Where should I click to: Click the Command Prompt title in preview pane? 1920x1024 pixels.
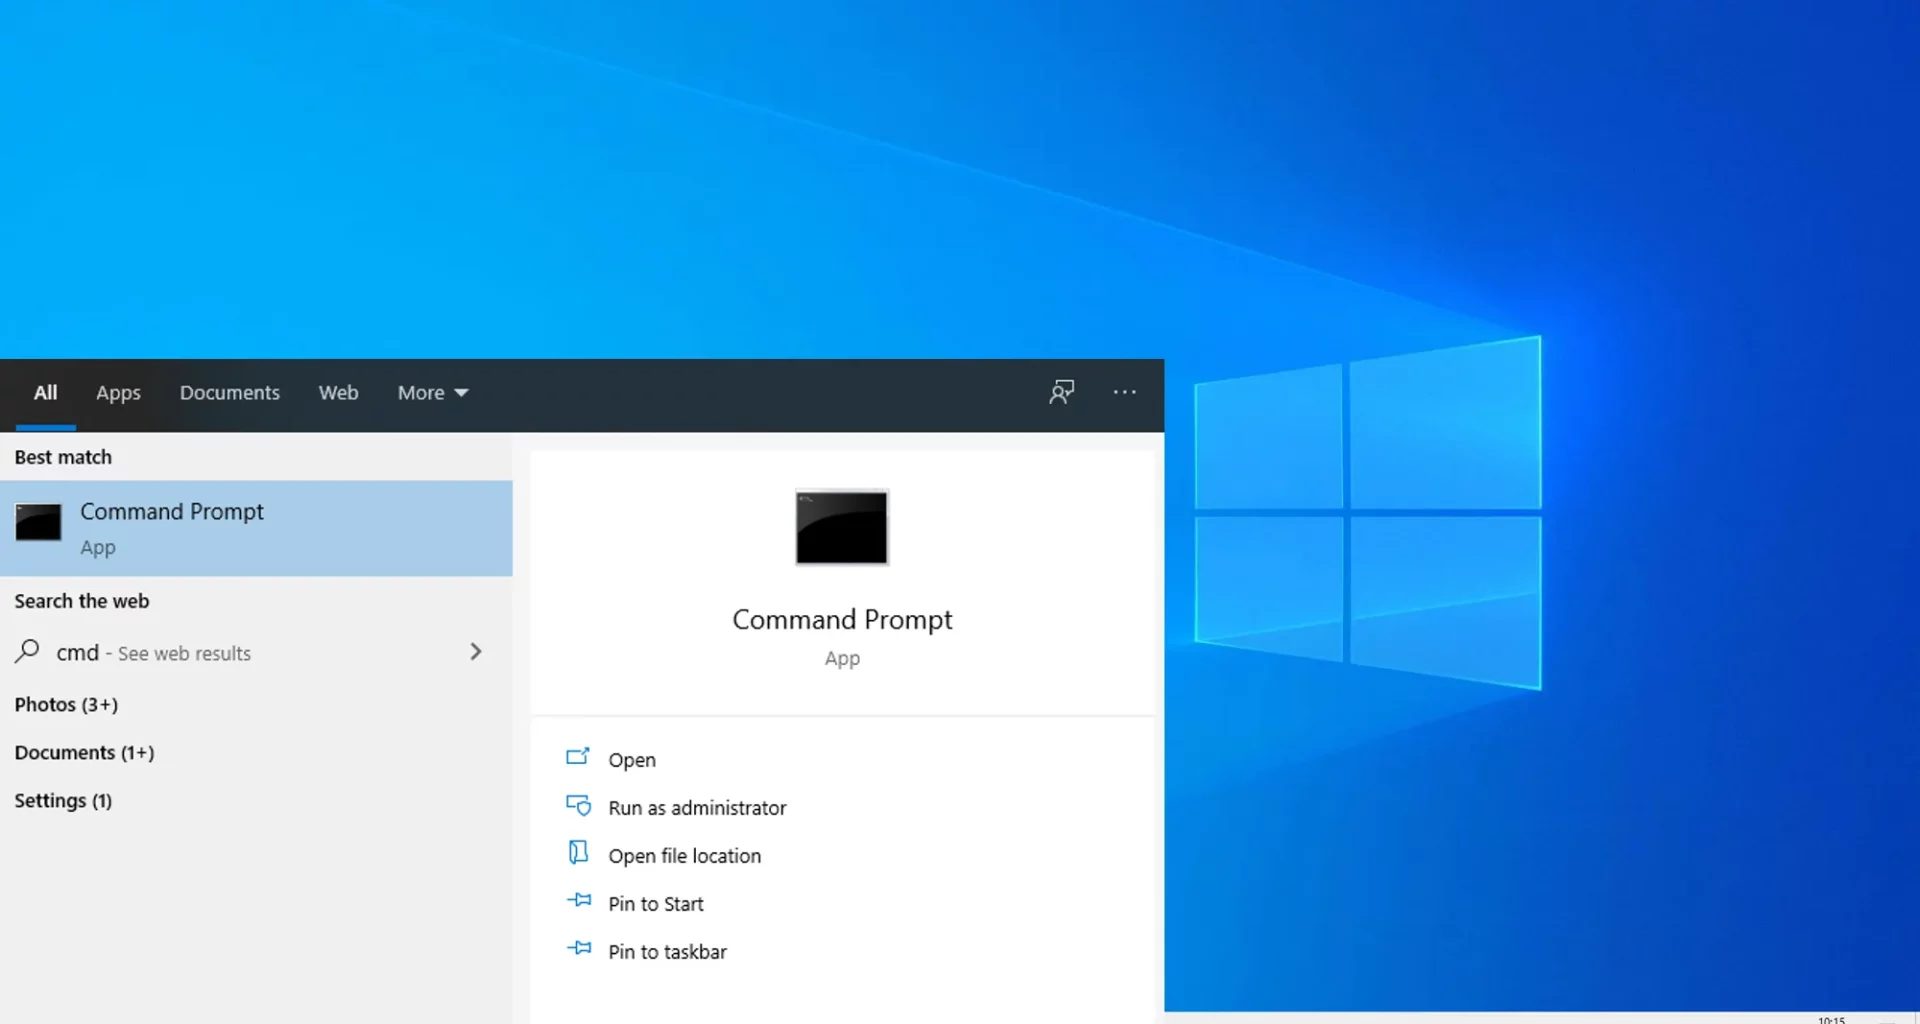[x=842, y=620]
